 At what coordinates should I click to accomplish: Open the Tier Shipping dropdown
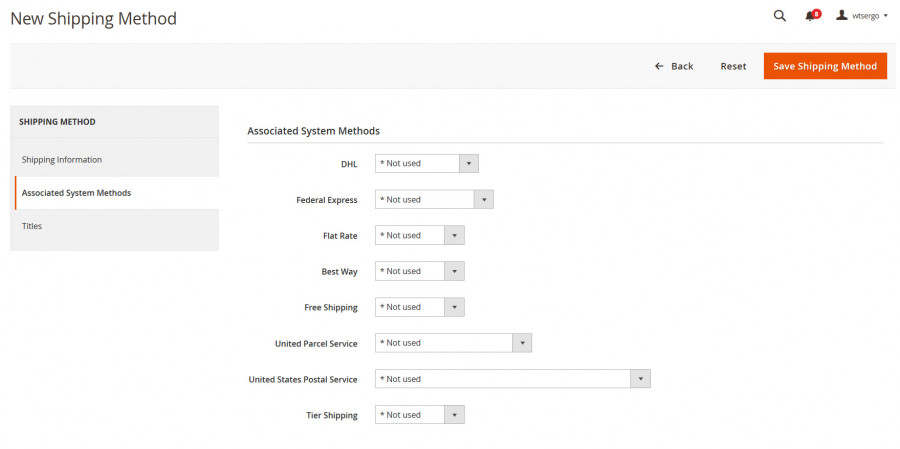[420, 415]
